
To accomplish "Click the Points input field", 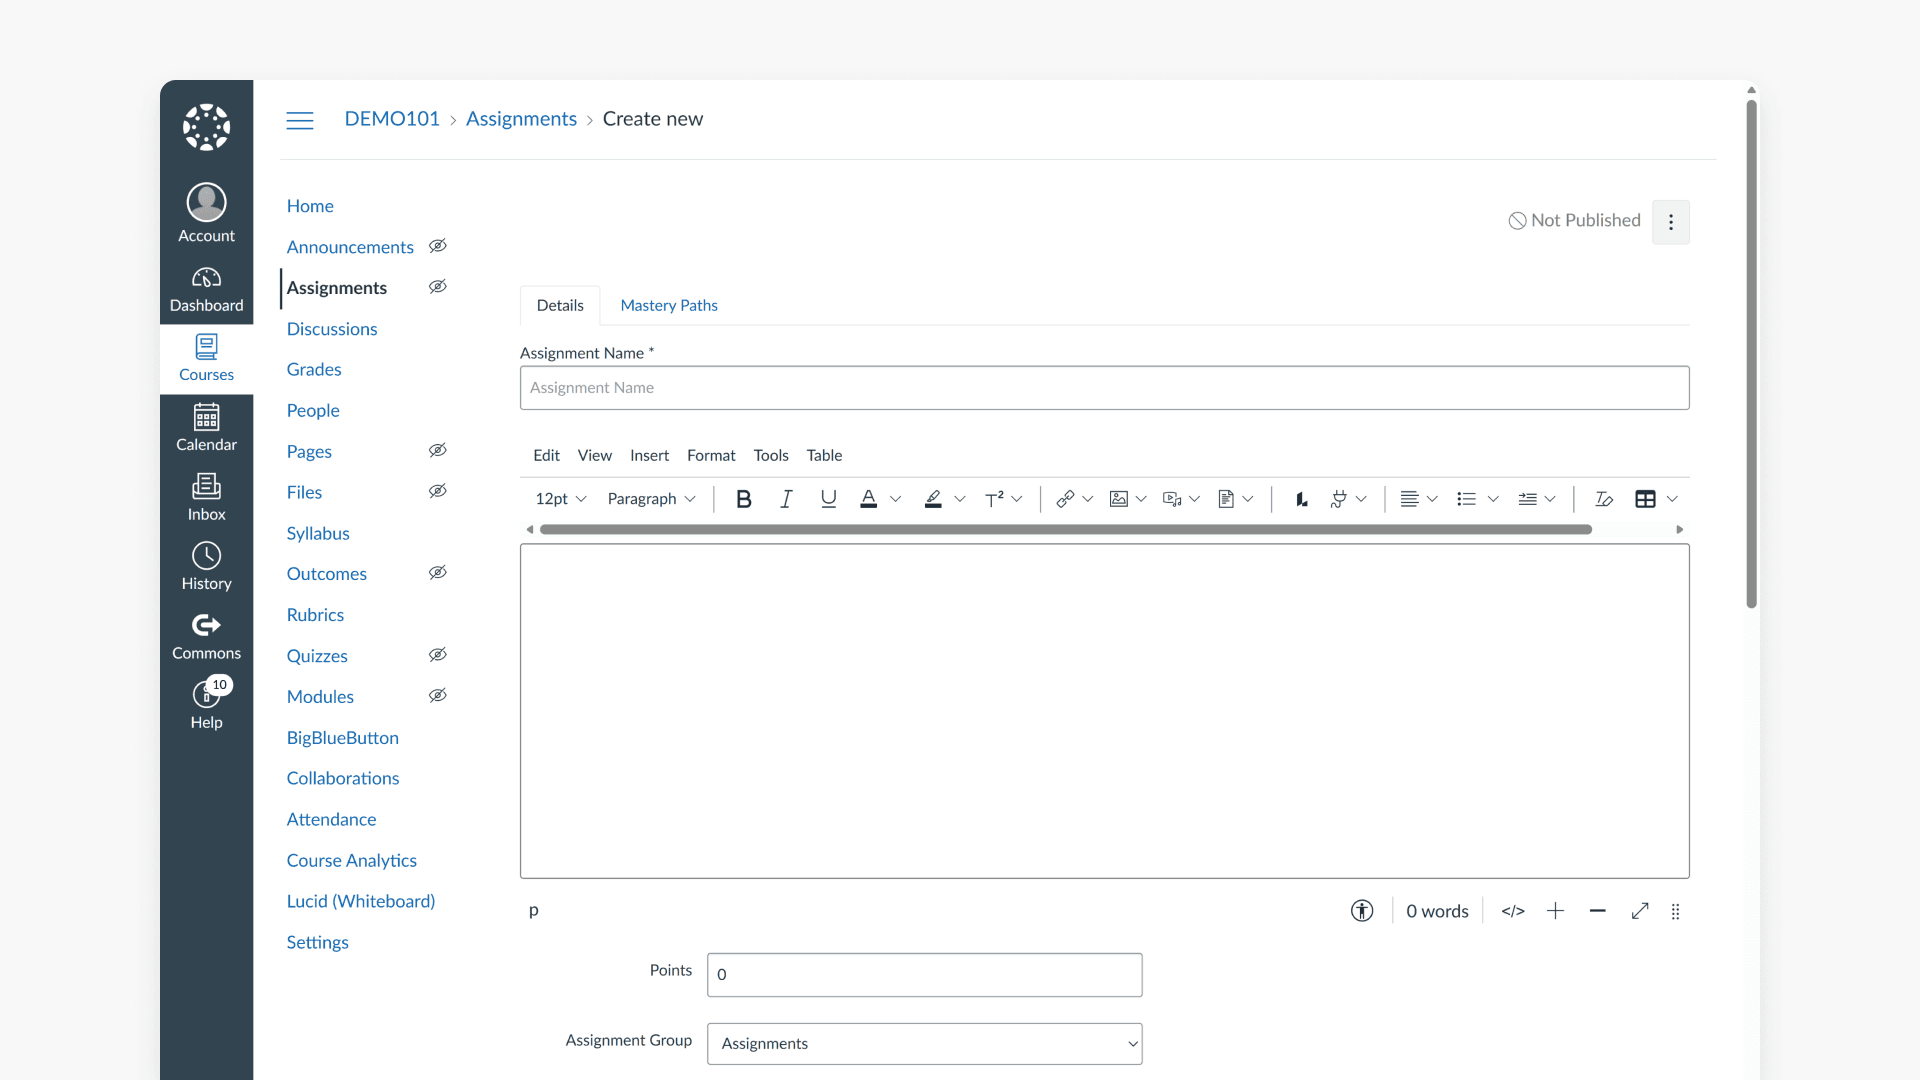I will (x=923, y=974).
